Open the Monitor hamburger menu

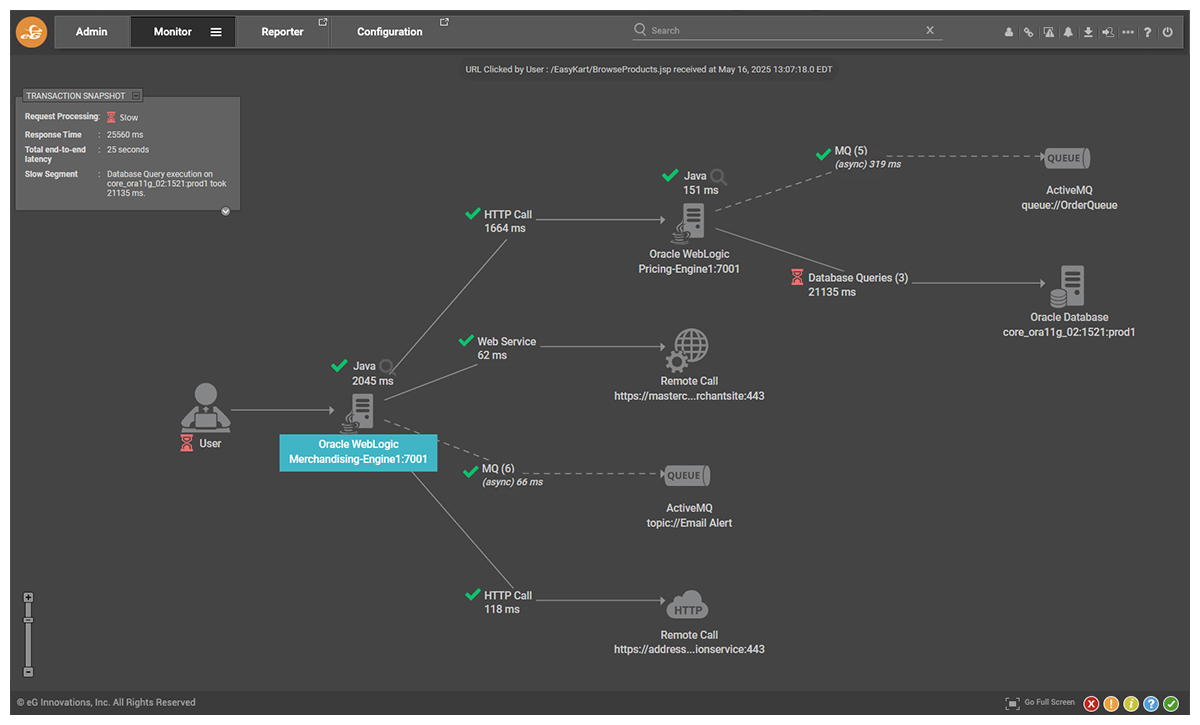[216, 32]
